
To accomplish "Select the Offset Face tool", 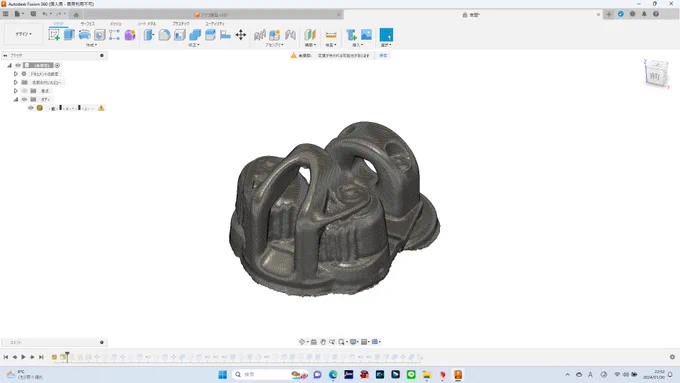I will point(210,35).
